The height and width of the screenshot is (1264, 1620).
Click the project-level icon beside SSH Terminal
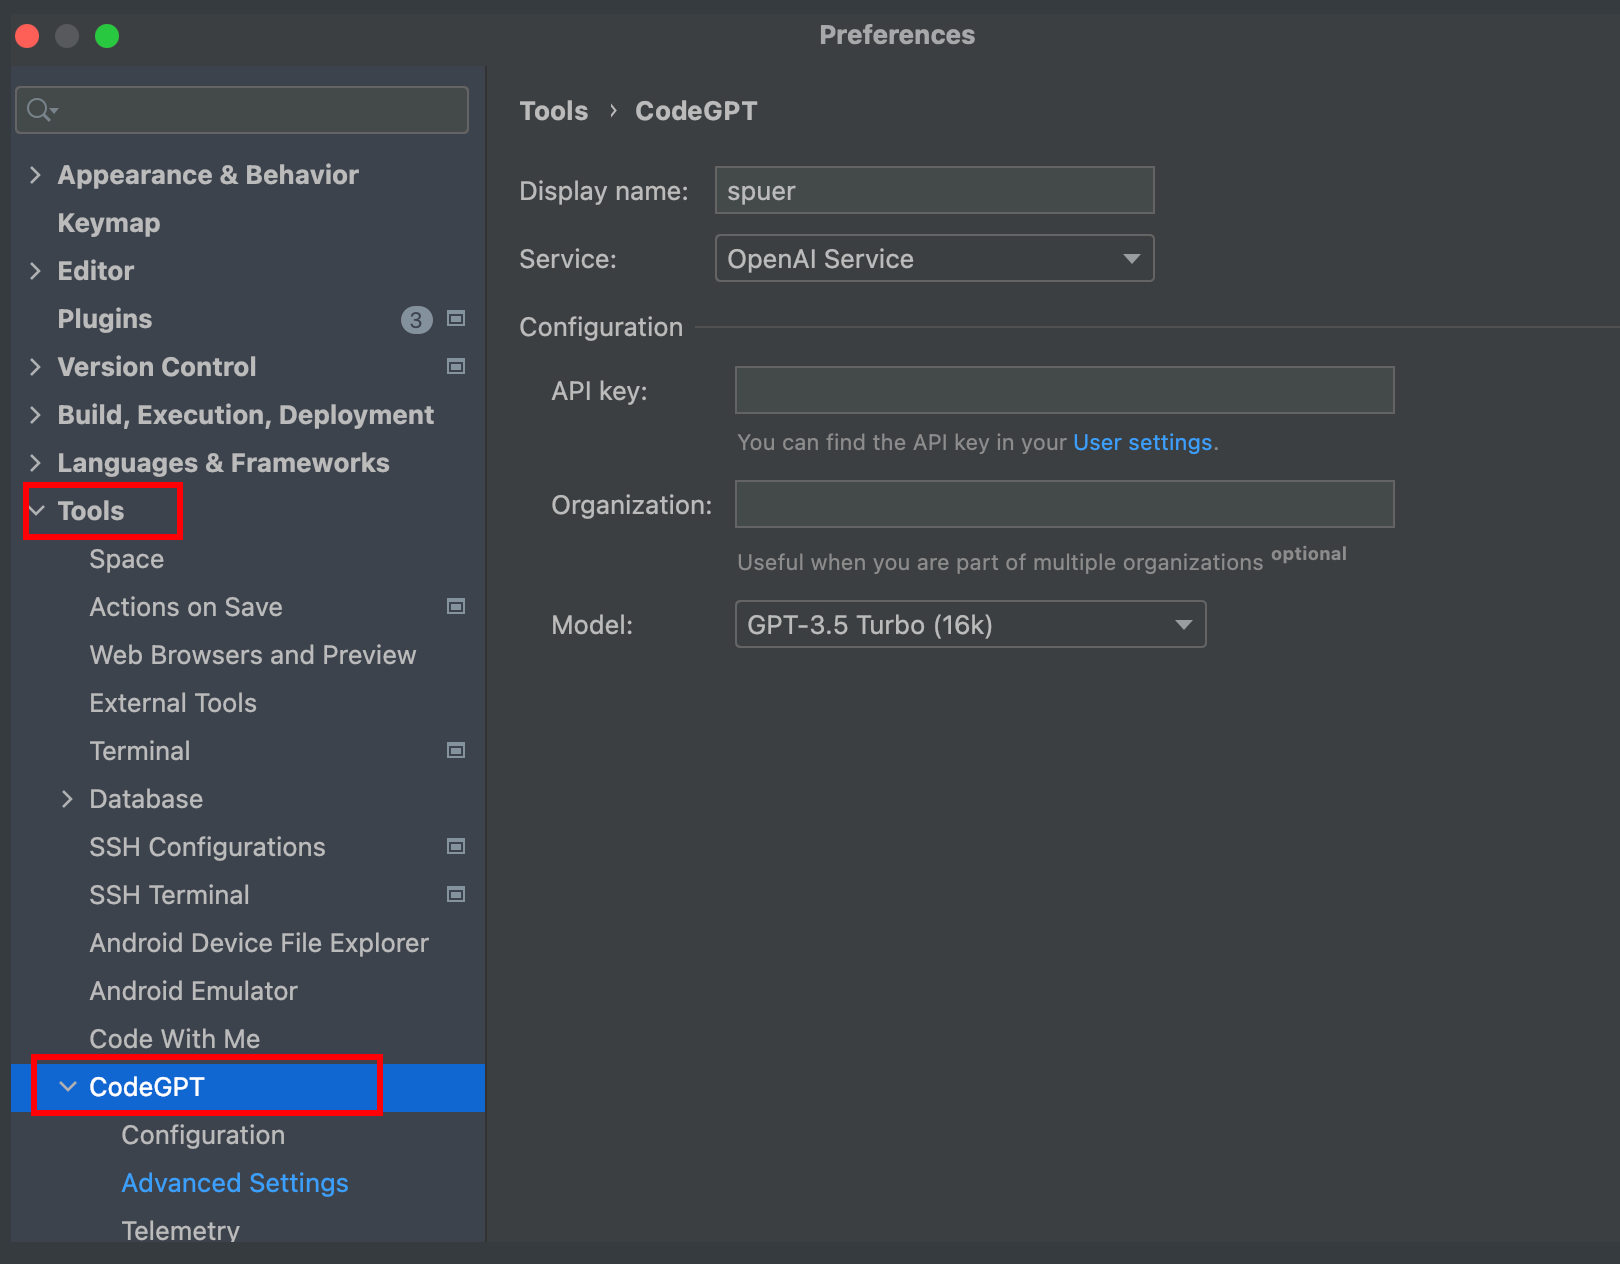pyautogui.click(x=456, y=895)
